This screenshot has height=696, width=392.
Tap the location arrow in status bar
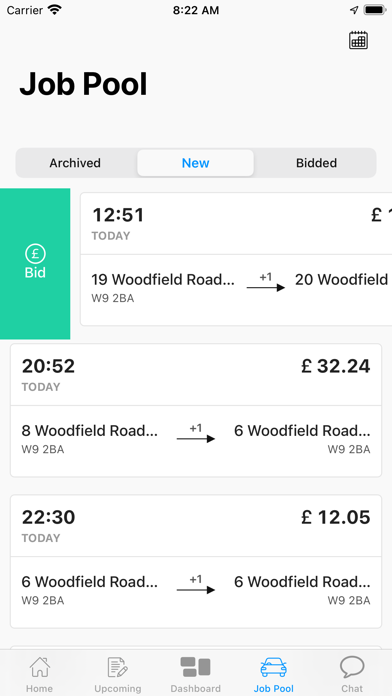pos(354,10)
